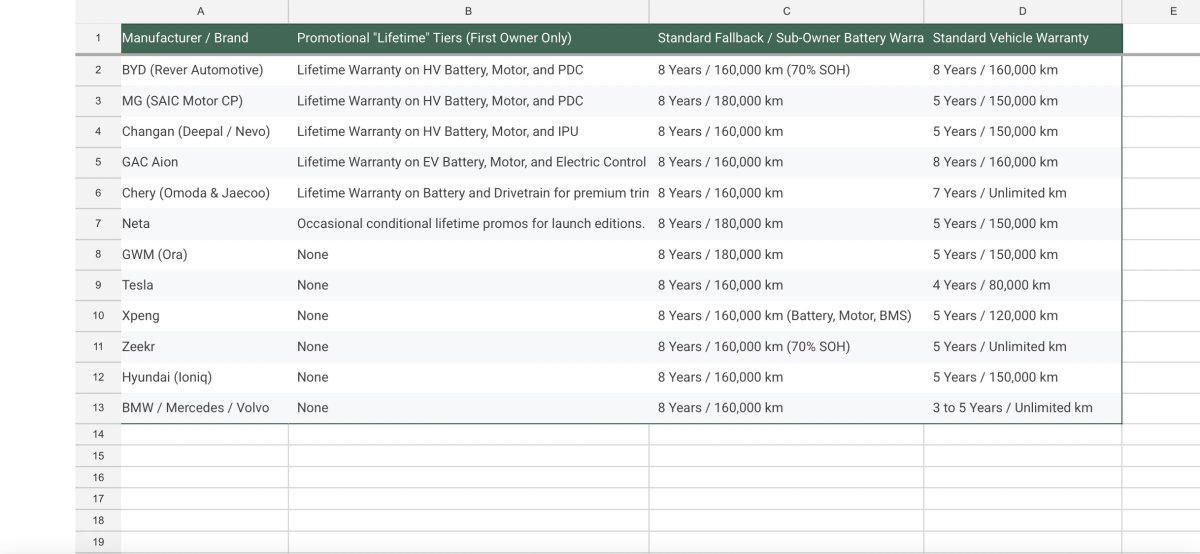Image resolution: width=1200 pixels, height=554 pixels.
Task: Click the empty cell E5
Action: [x=1161, y=162]
